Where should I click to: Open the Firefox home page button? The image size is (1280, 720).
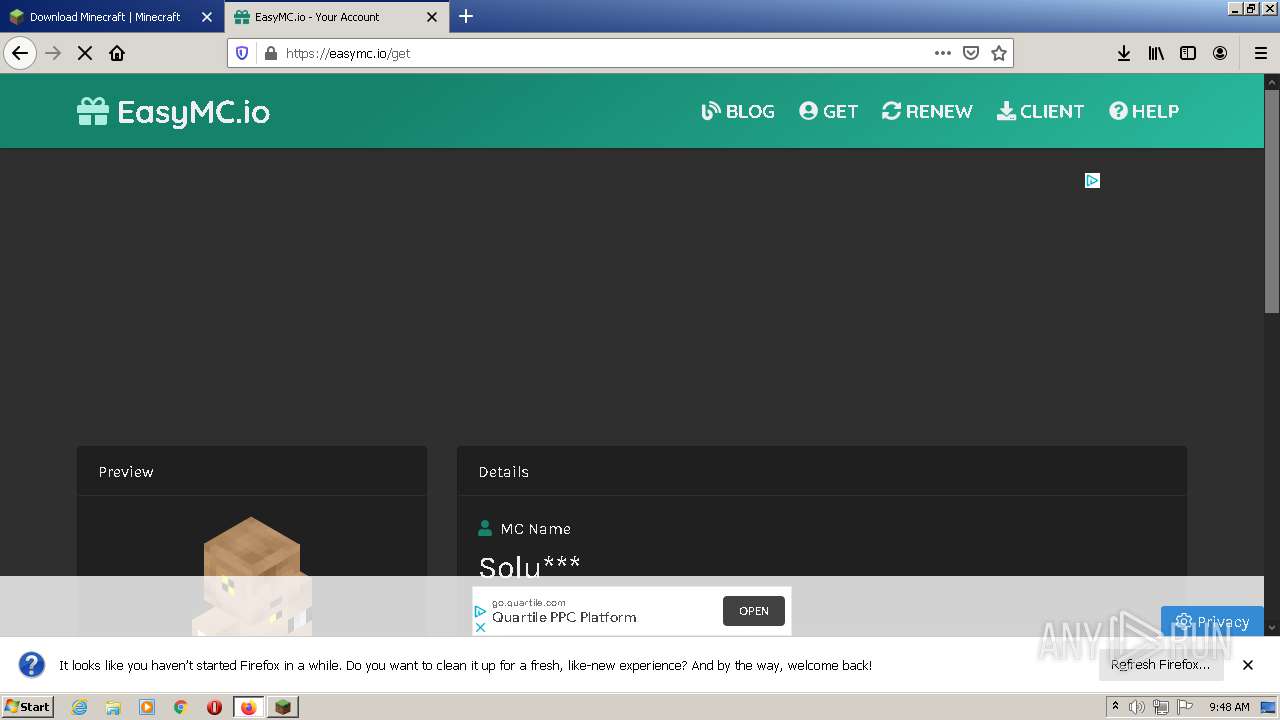(117, 53)
